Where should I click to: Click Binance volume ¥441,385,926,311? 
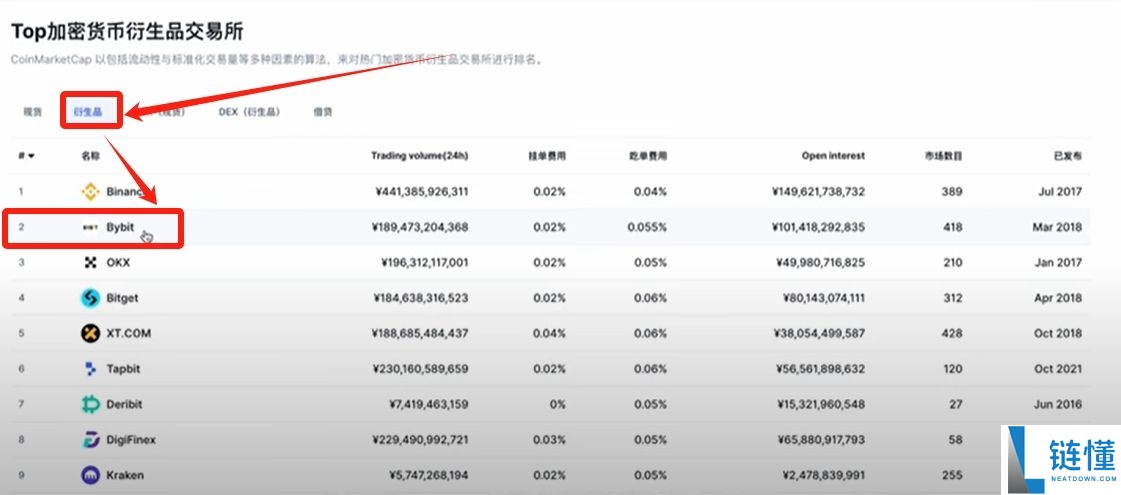pos(420,192)
